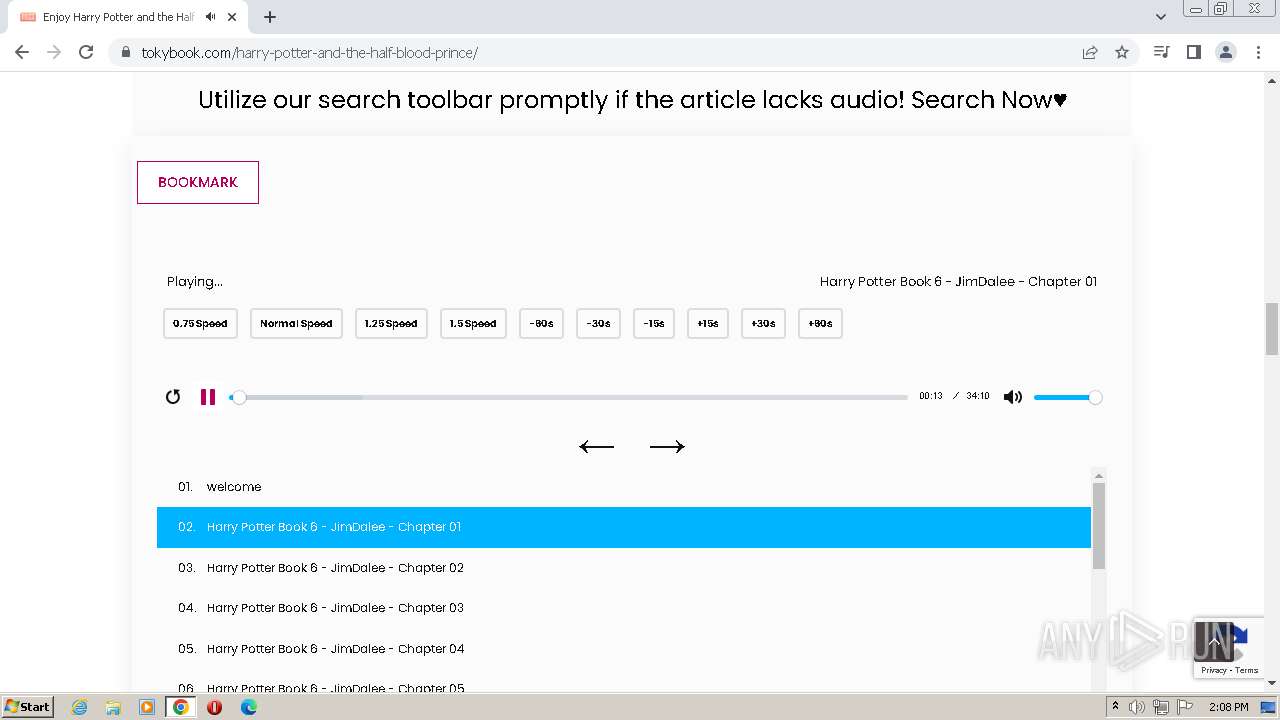This screenshot has height=720, width=1280.
Task: Expand the tab search dropdown
Action: (1161, 17)
